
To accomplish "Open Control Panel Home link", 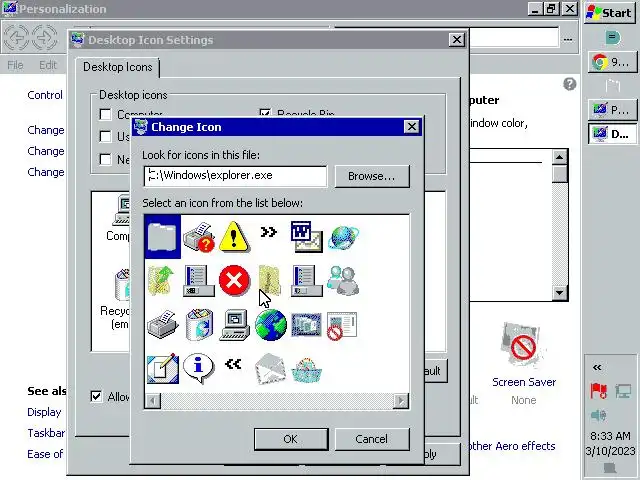I will (x=45, y=95).
